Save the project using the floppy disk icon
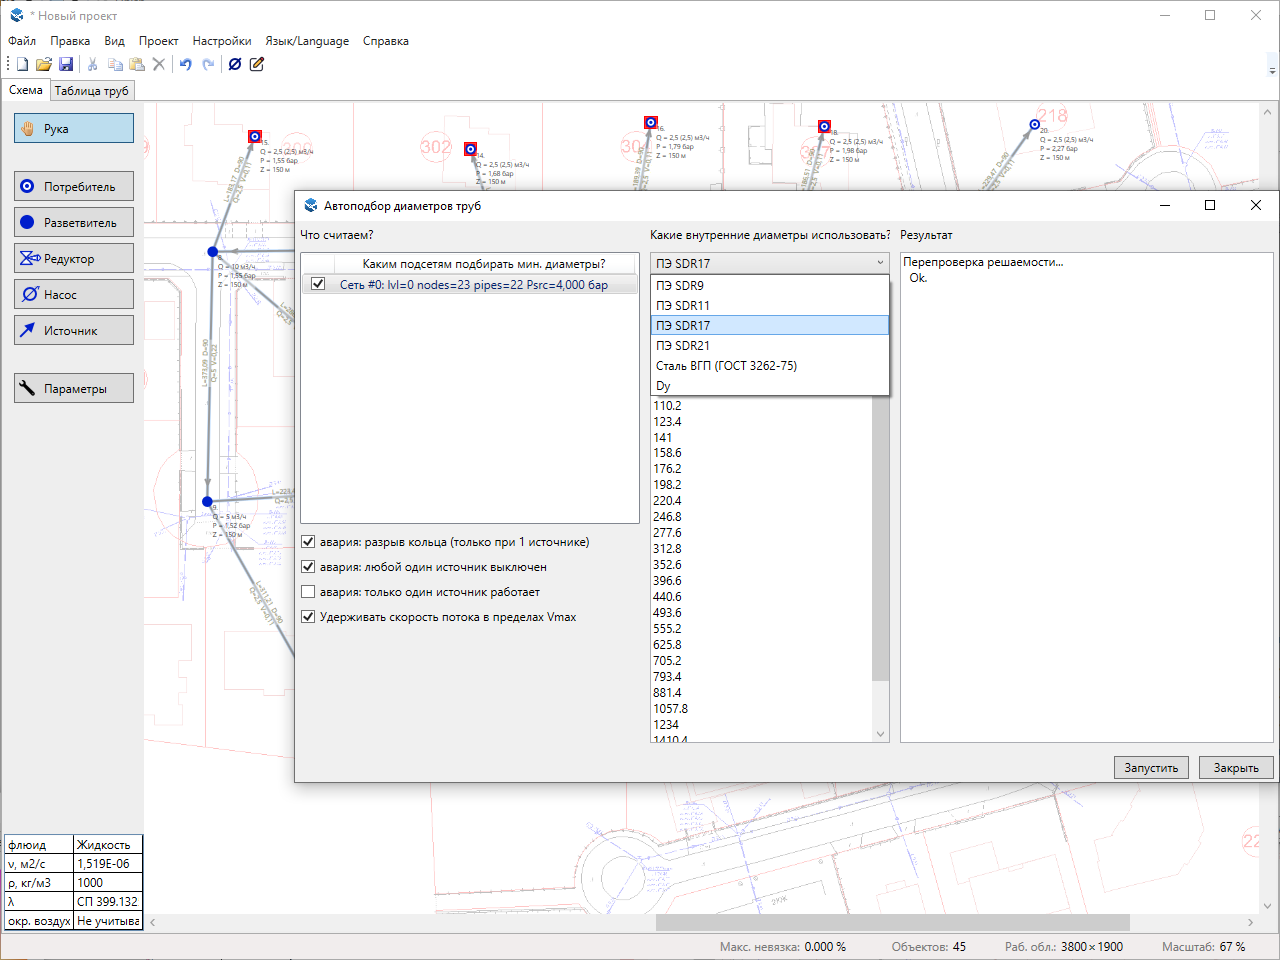This screenshot has width=1280, height=960. click(66, 64)
